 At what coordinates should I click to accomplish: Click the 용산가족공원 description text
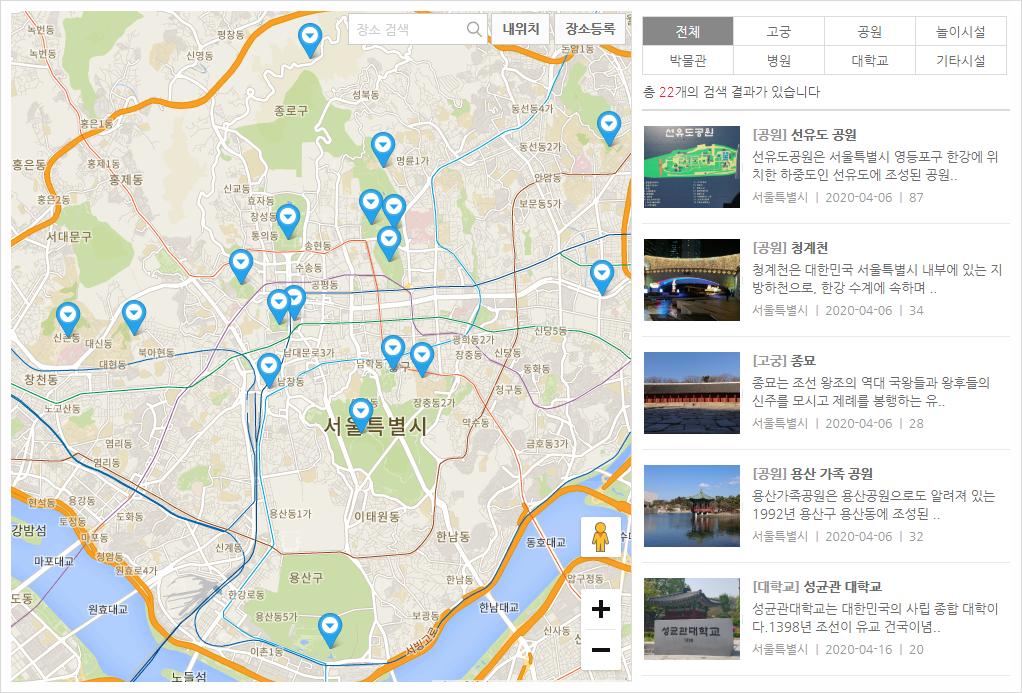873,505
